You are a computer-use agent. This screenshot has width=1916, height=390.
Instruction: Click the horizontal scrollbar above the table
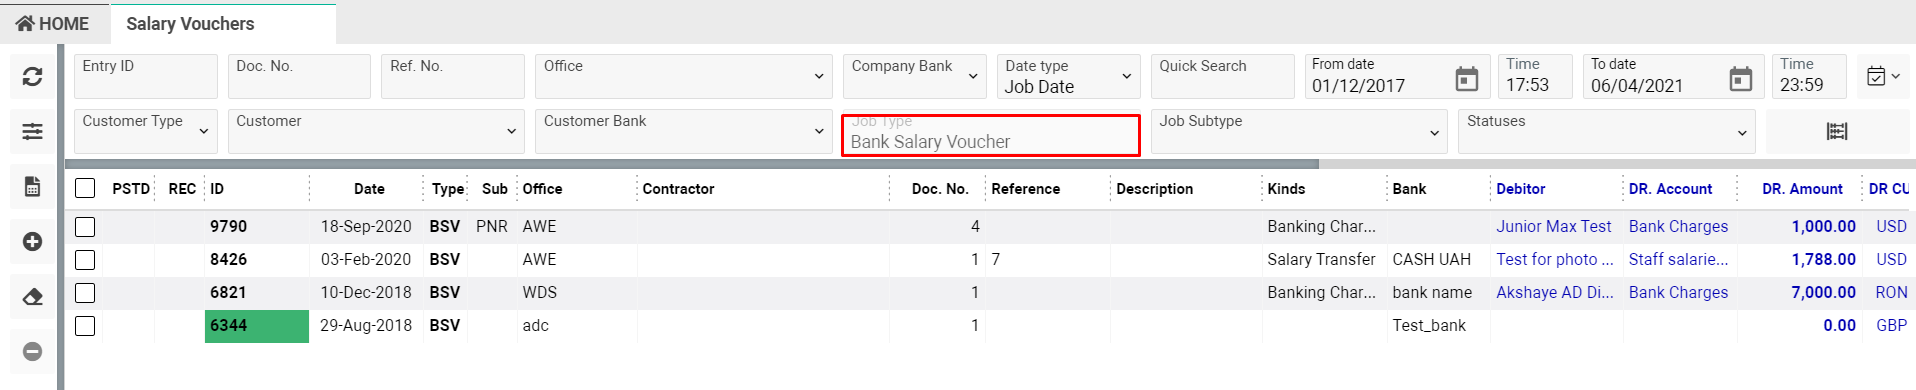(692, 164)
